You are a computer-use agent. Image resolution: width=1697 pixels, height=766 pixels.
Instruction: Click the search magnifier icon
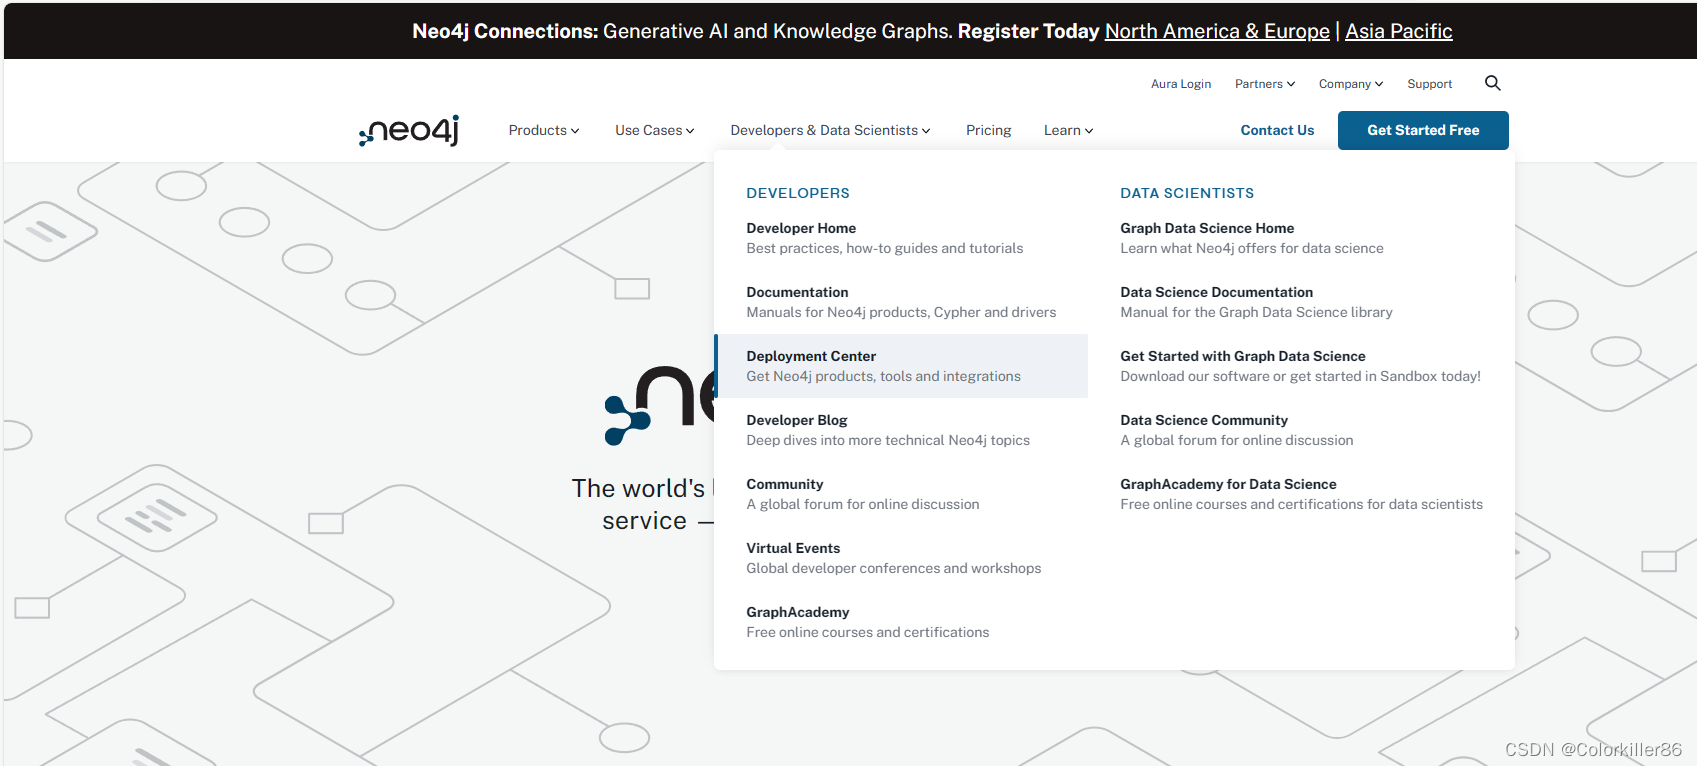1492,83
